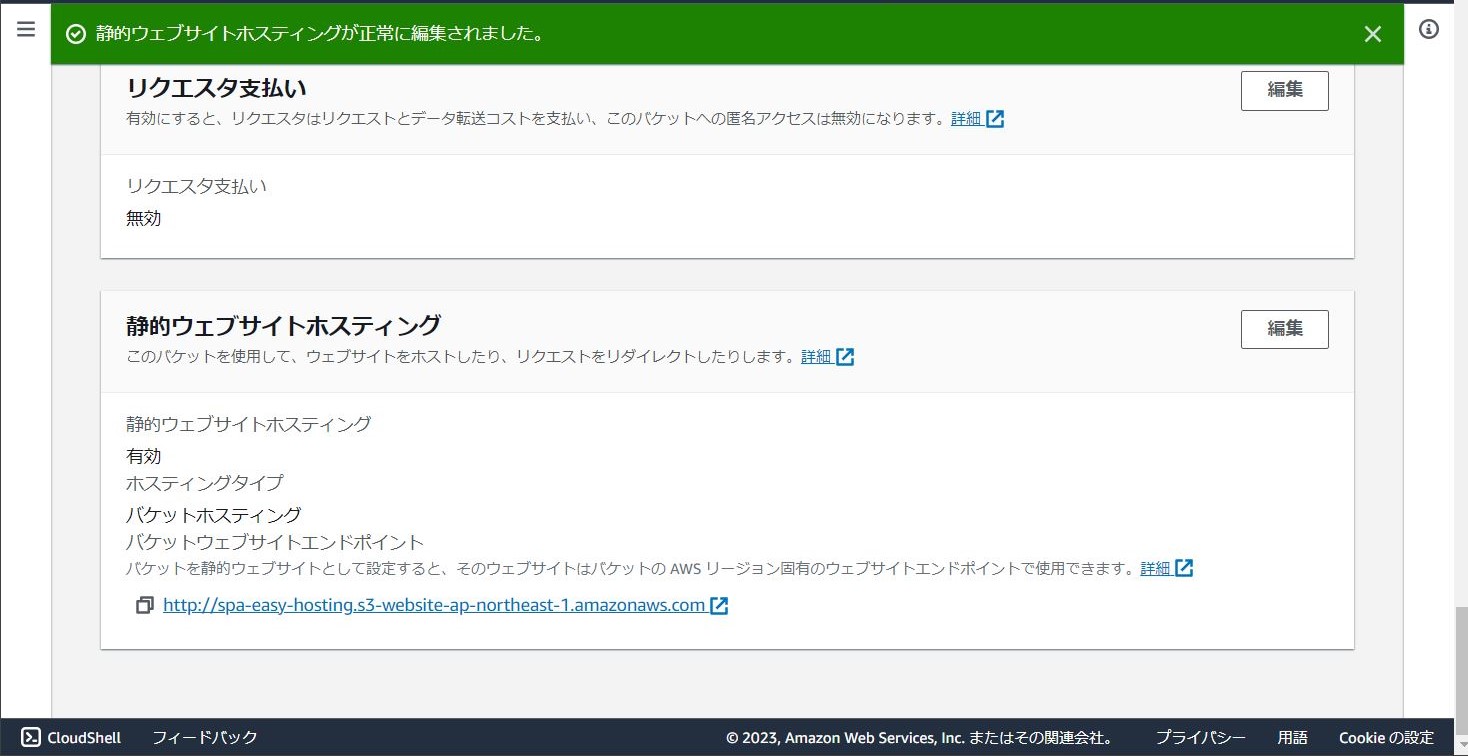
Task: Open 詳細 link for bucket website endpoint
Action: (1166, 568)
